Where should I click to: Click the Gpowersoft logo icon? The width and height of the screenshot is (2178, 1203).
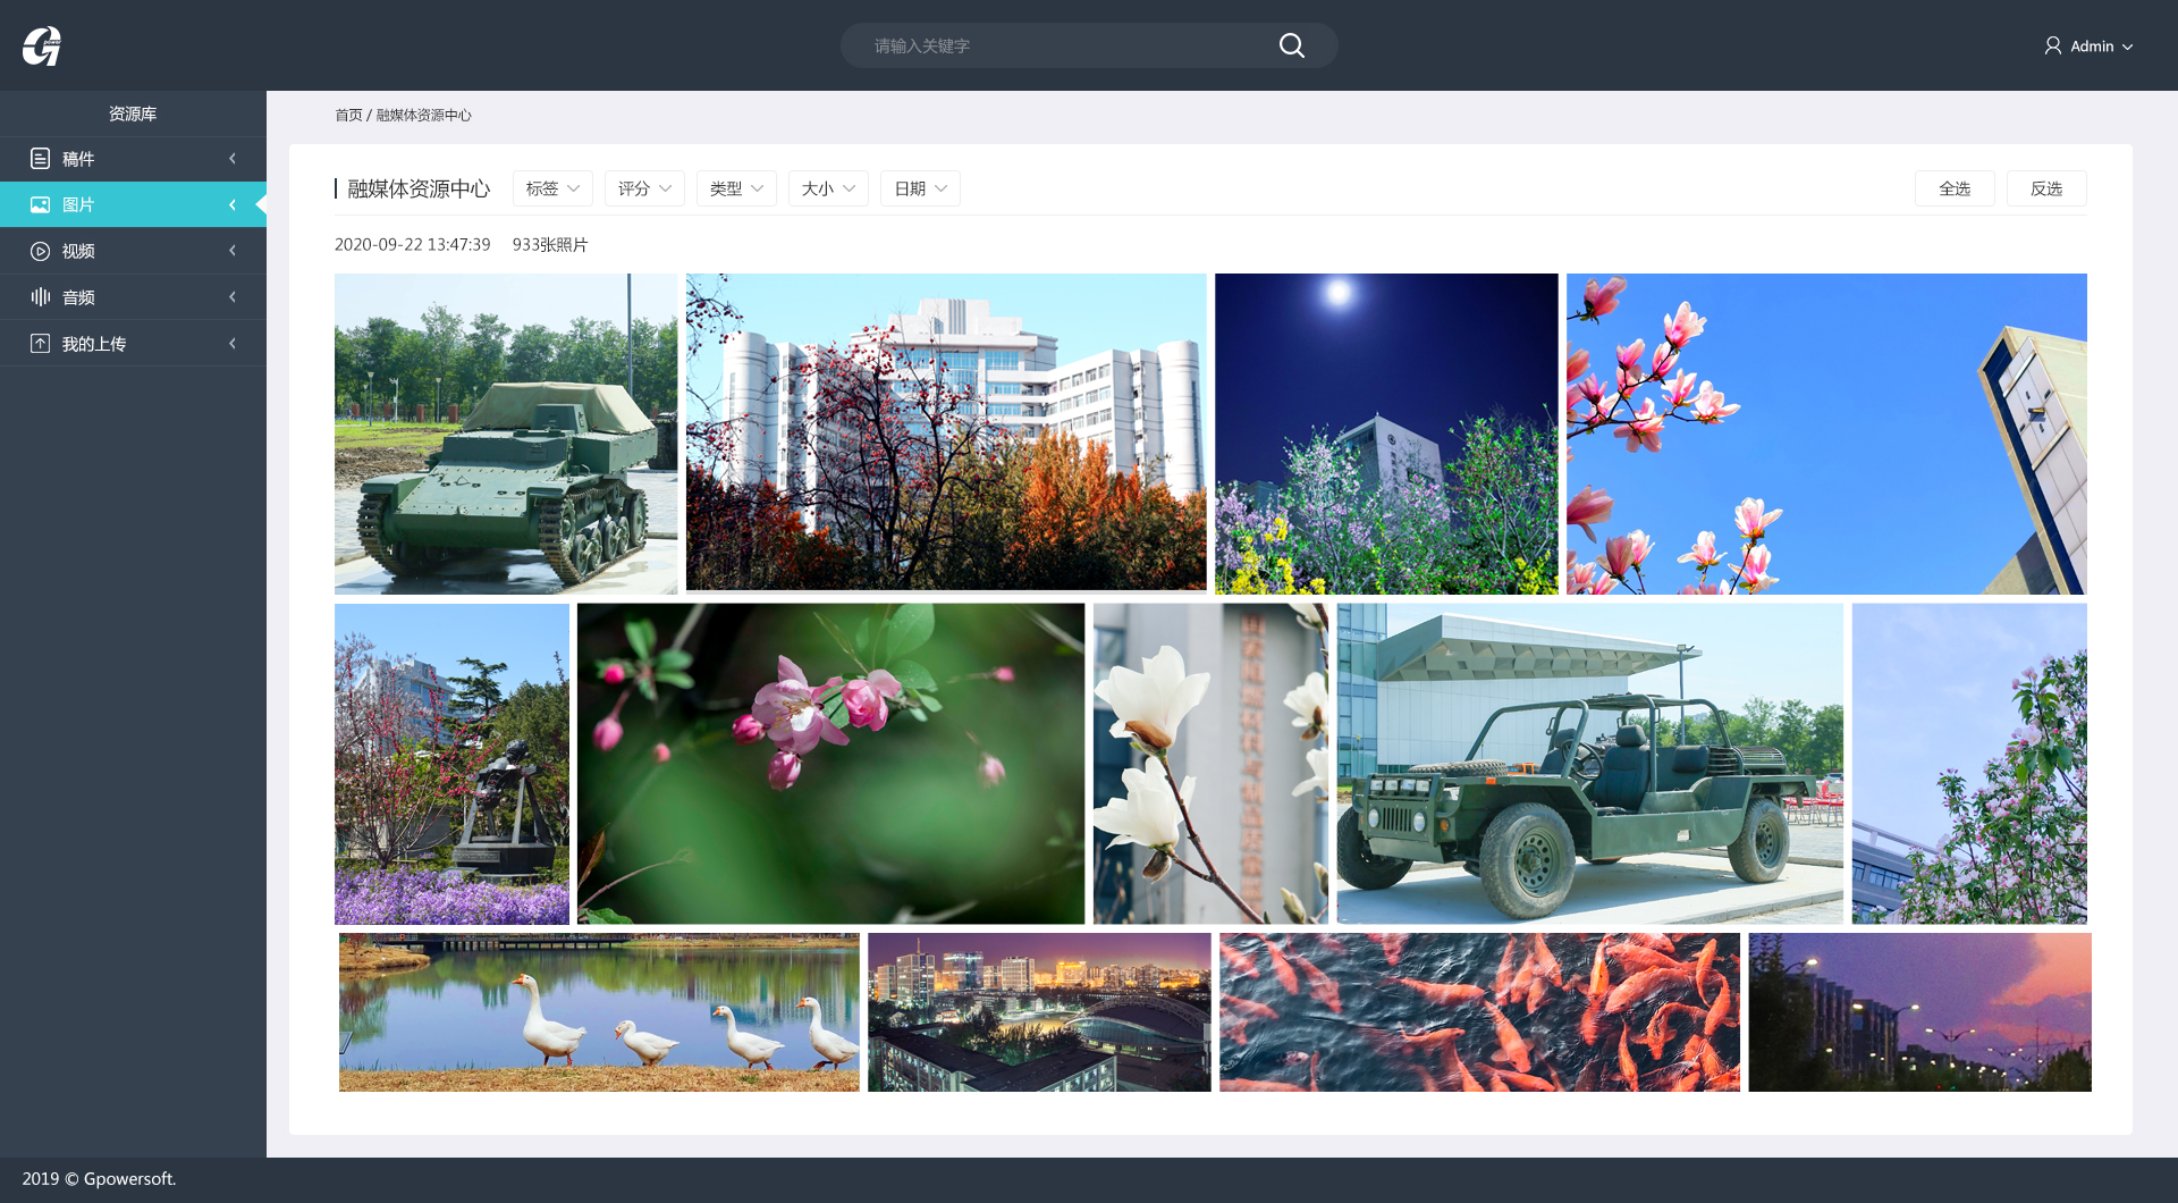click(42, 46)
